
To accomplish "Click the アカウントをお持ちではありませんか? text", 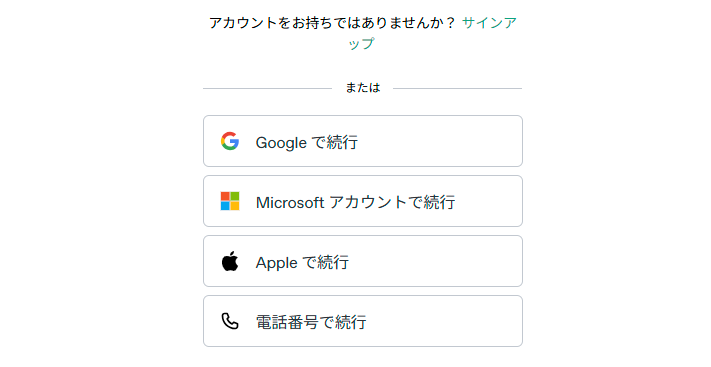I will click(x=332, y=23).
